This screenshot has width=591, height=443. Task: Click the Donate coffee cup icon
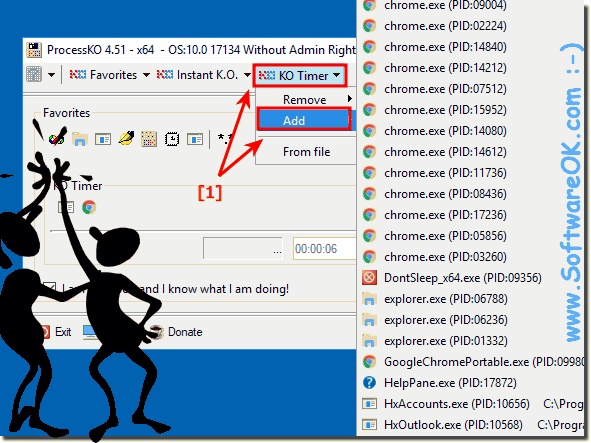point(156,332)
